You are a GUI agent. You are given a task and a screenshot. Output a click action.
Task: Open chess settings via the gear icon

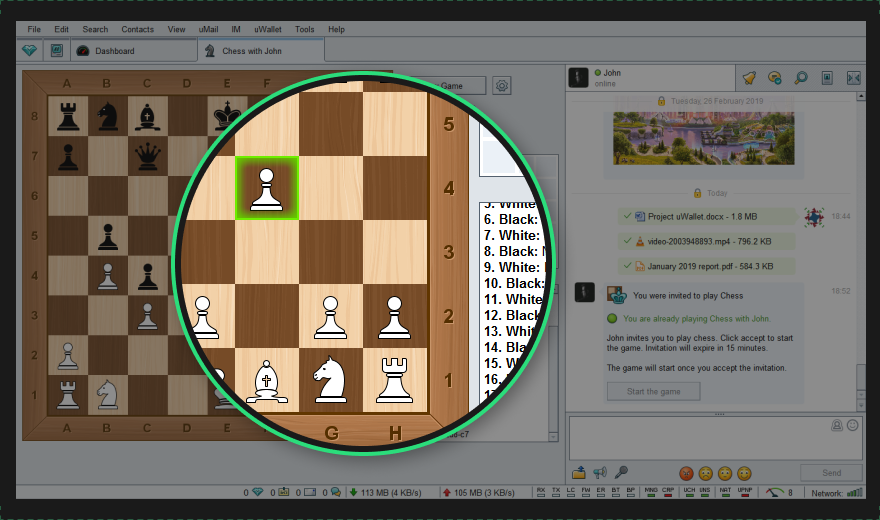coord(502,85)
